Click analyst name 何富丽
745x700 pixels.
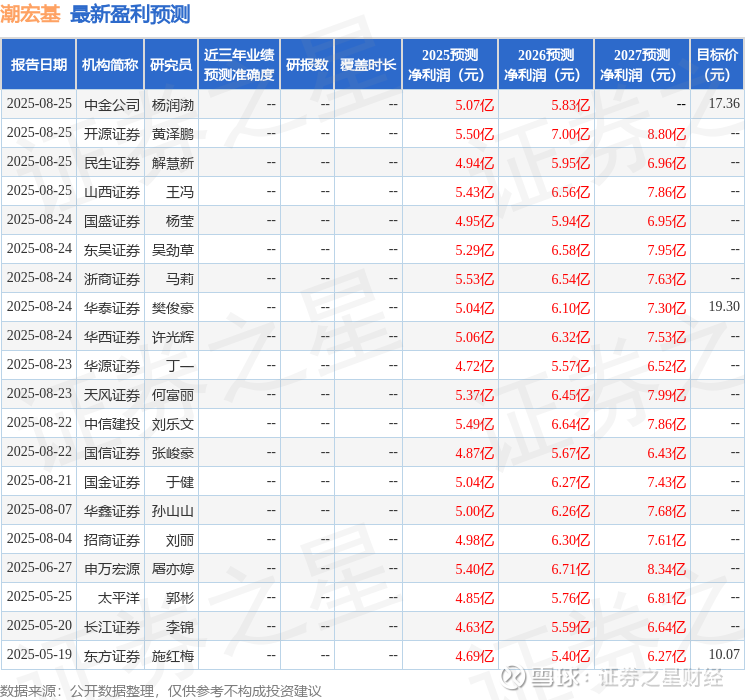click(x=172, y=395)
